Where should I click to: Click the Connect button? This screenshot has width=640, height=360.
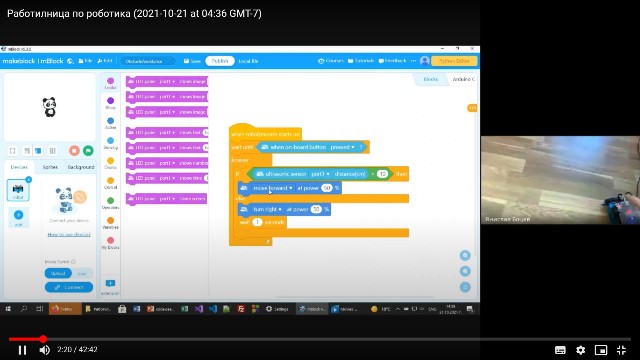tap(69, 287)
